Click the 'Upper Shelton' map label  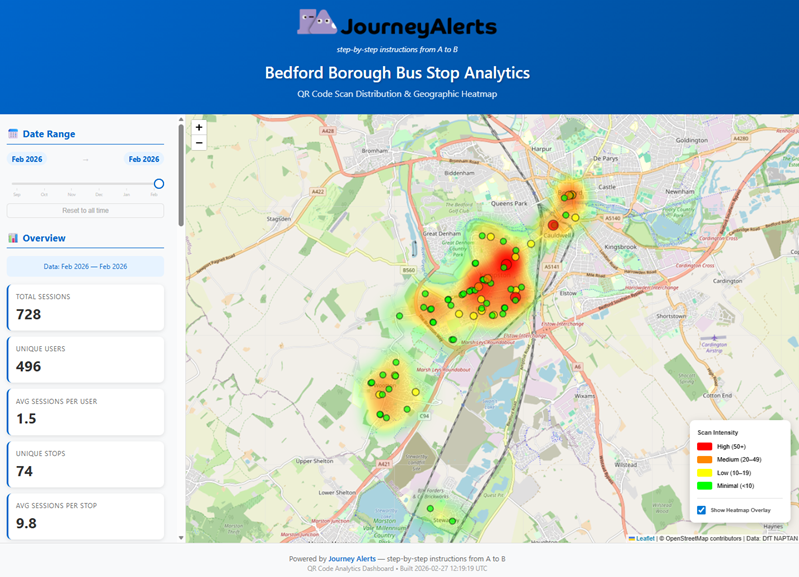pos(314,461)
